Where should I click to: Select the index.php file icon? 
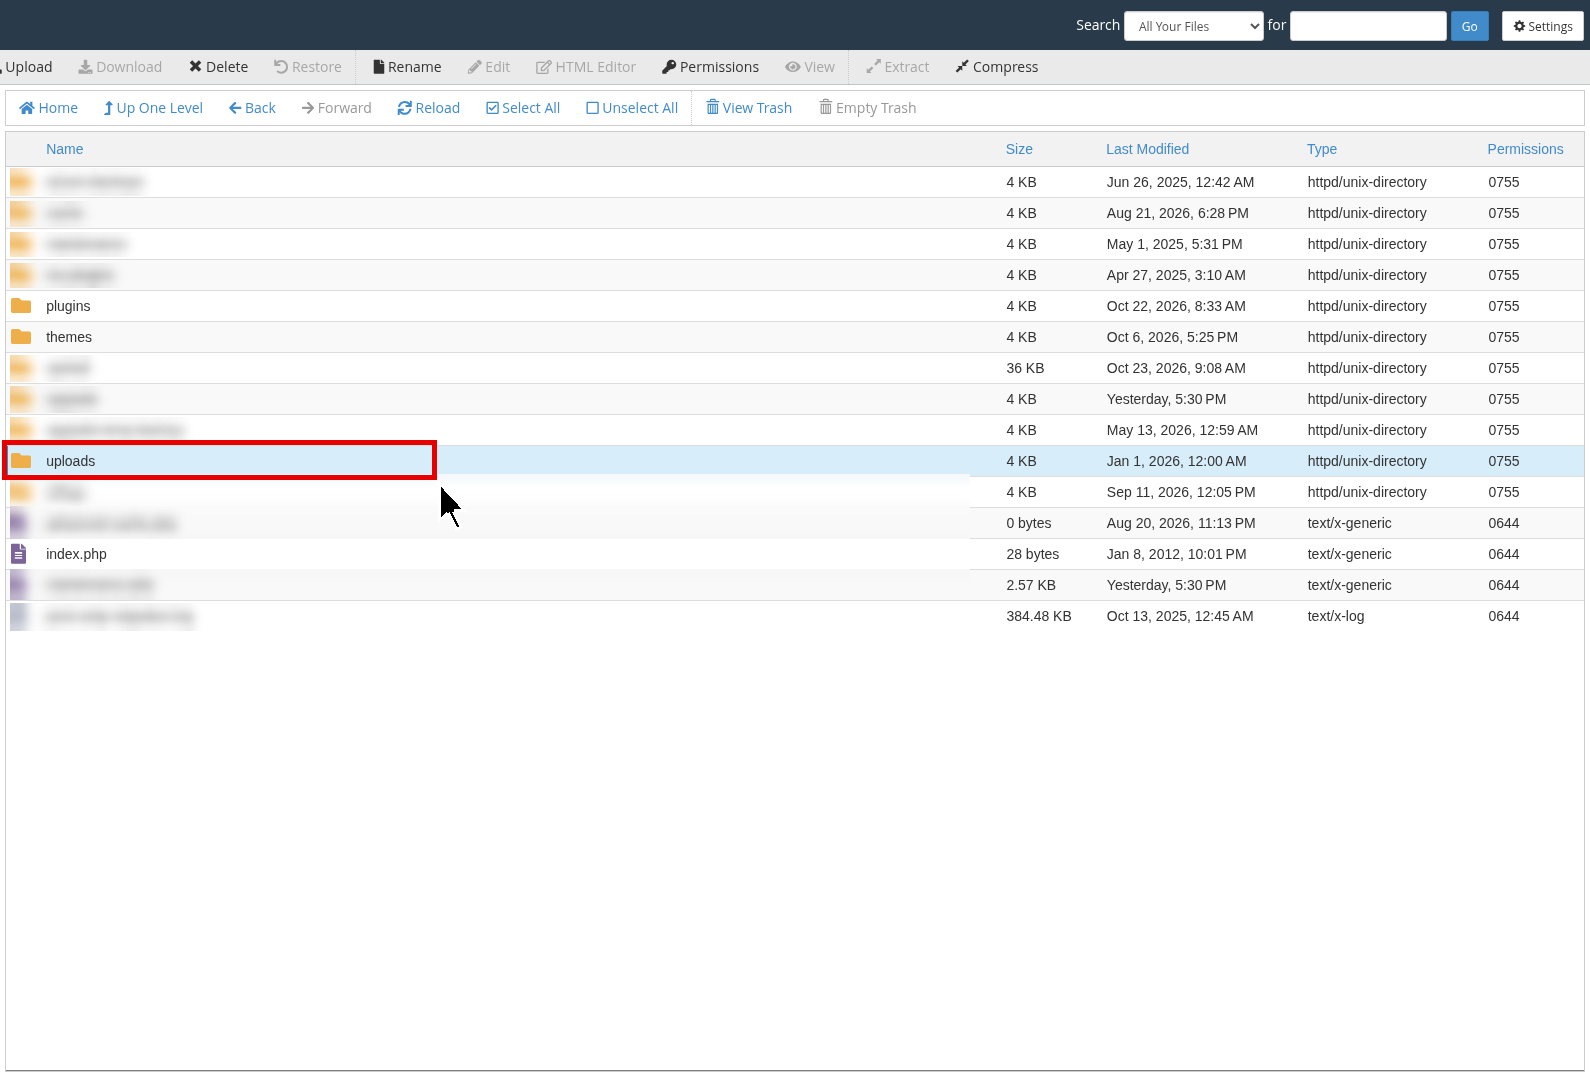point(19,554)
